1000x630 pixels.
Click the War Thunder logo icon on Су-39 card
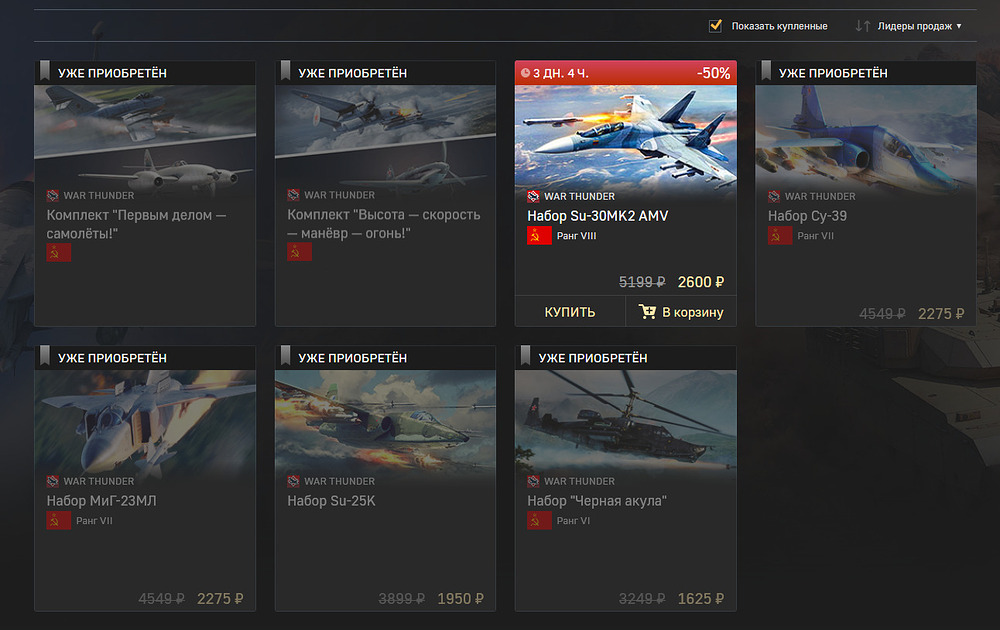coord(774,196)
